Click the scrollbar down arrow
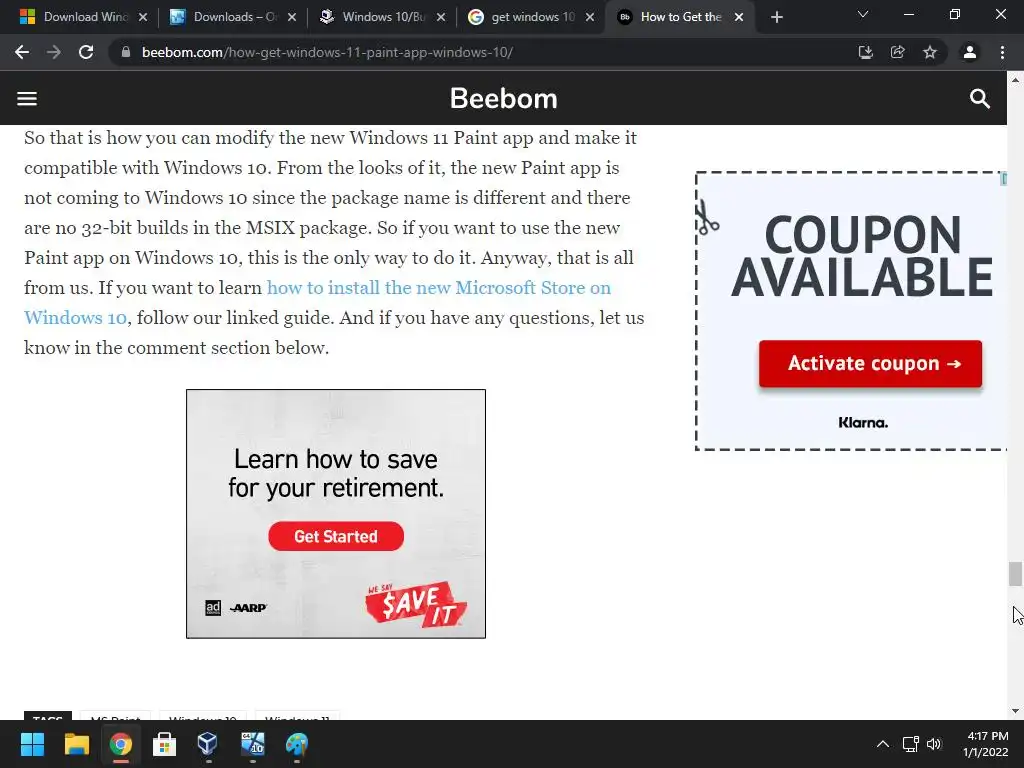The height and width of the screenshot is (768, 1024). tap(1015, 711)
